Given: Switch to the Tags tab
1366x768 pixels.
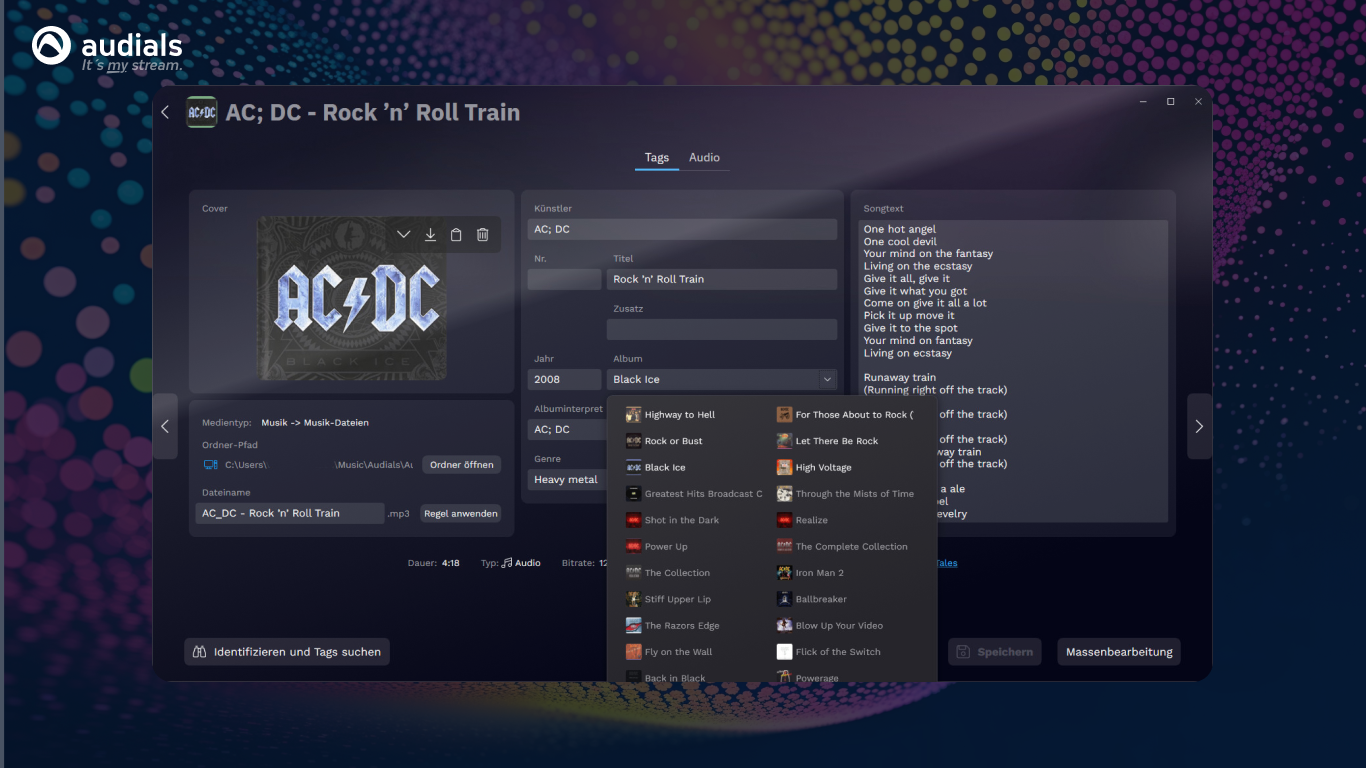Looking at the screenshot, I should point(657,158).
